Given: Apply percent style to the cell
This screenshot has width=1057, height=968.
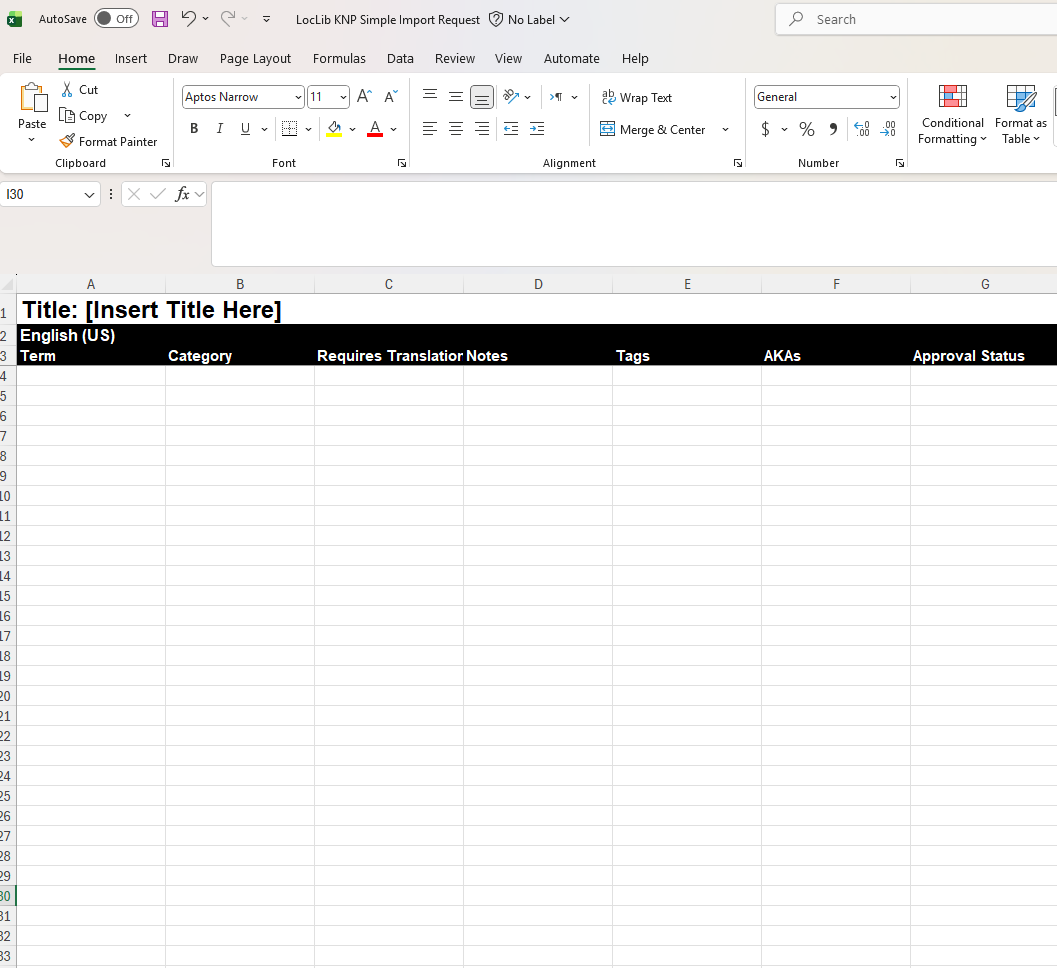Looking at the screenshot, I should (807, 129).
